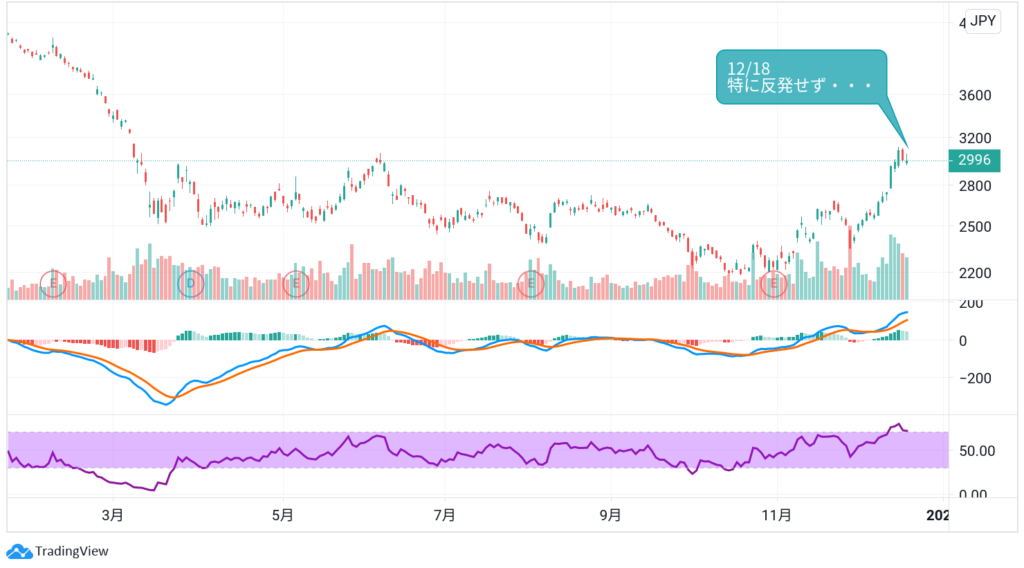Click the E earnings marker near 11月
This screenshot has width=1024, height=568.
point(774,284)
